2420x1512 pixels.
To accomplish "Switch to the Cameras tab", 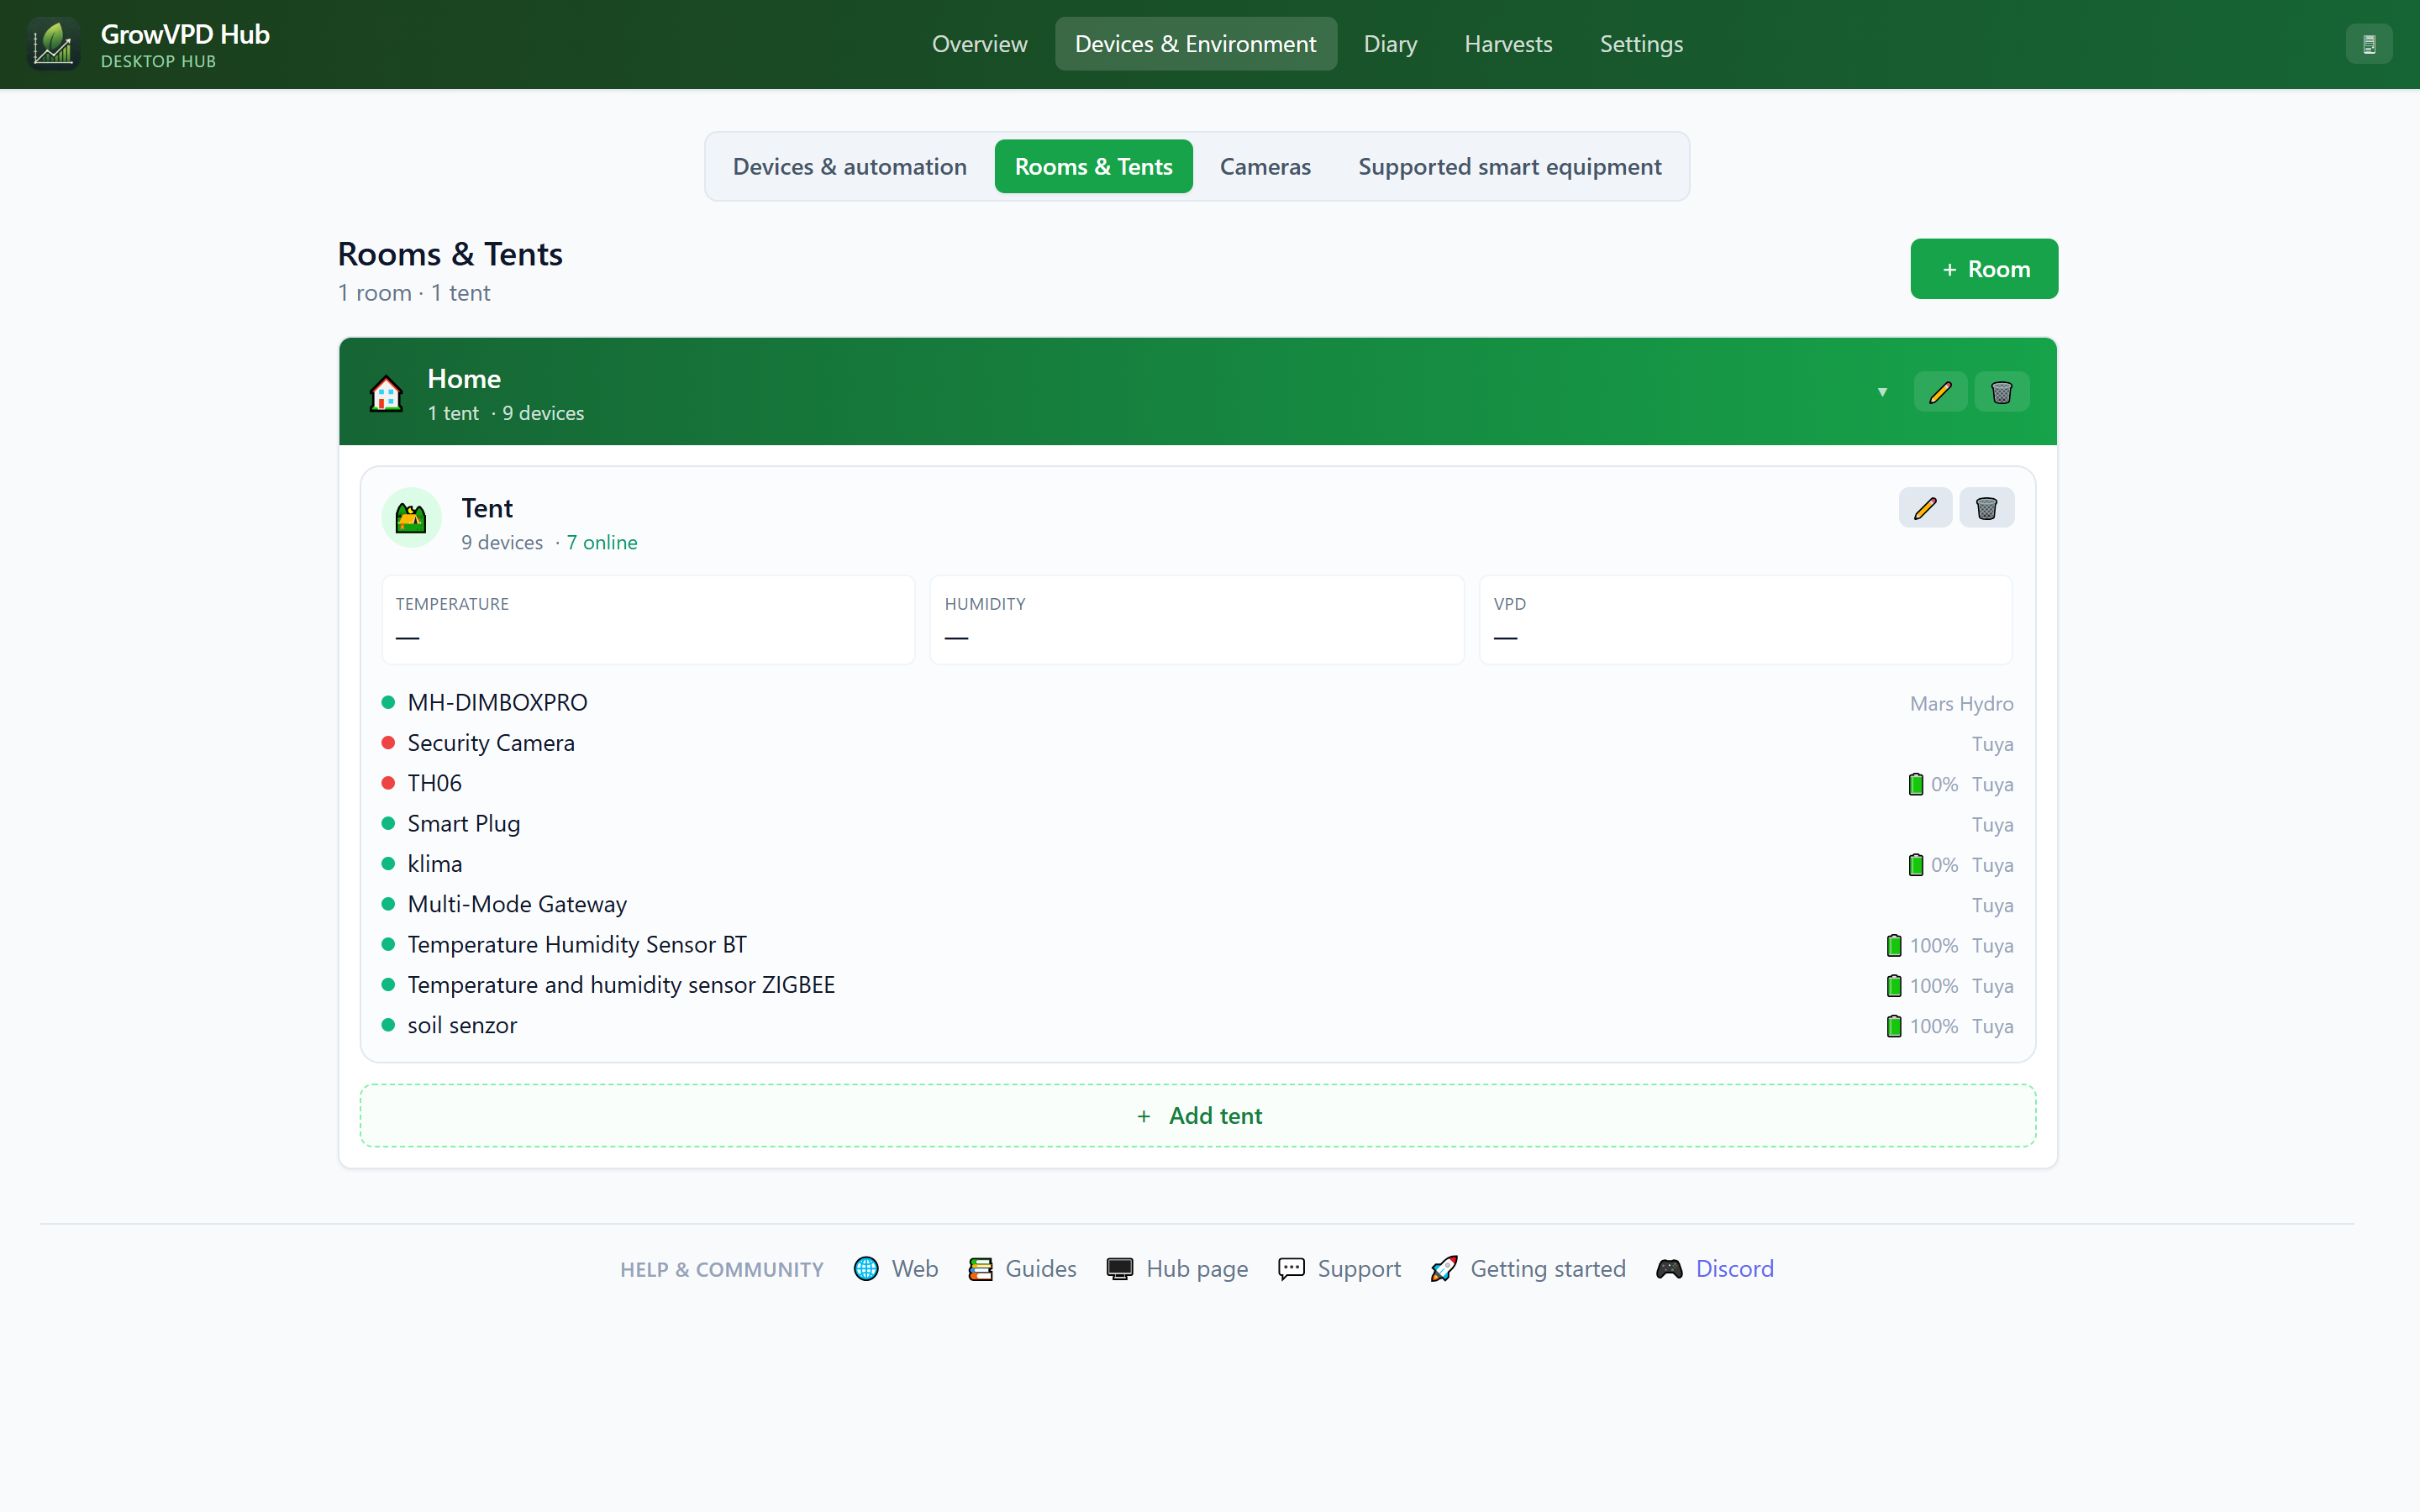I will [x=1265, y=166].
